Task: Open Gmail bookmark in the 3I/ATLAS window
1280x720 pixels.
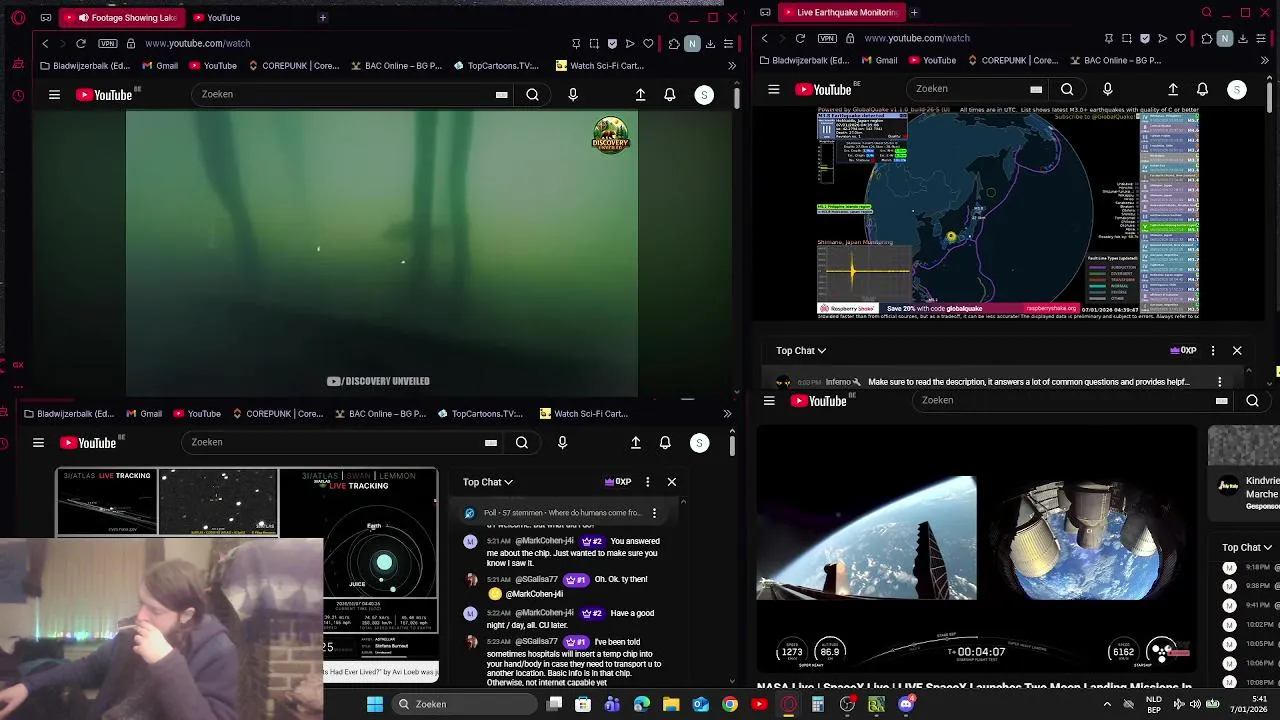Action: 143,413
